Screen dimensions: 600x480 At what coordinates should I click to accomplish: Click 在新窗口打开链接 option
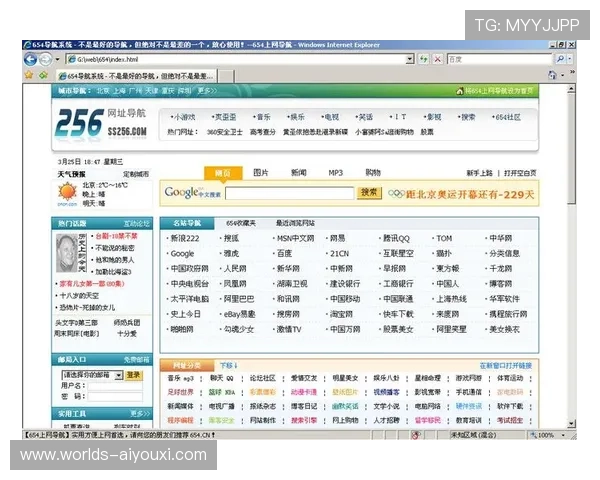505,366
